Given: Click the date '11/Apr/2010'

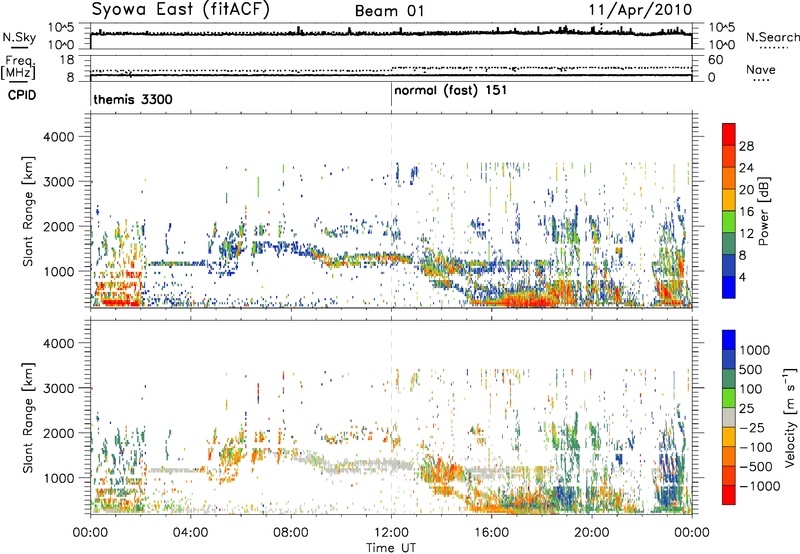Looking at the screenshot, I should click(640, 10).
